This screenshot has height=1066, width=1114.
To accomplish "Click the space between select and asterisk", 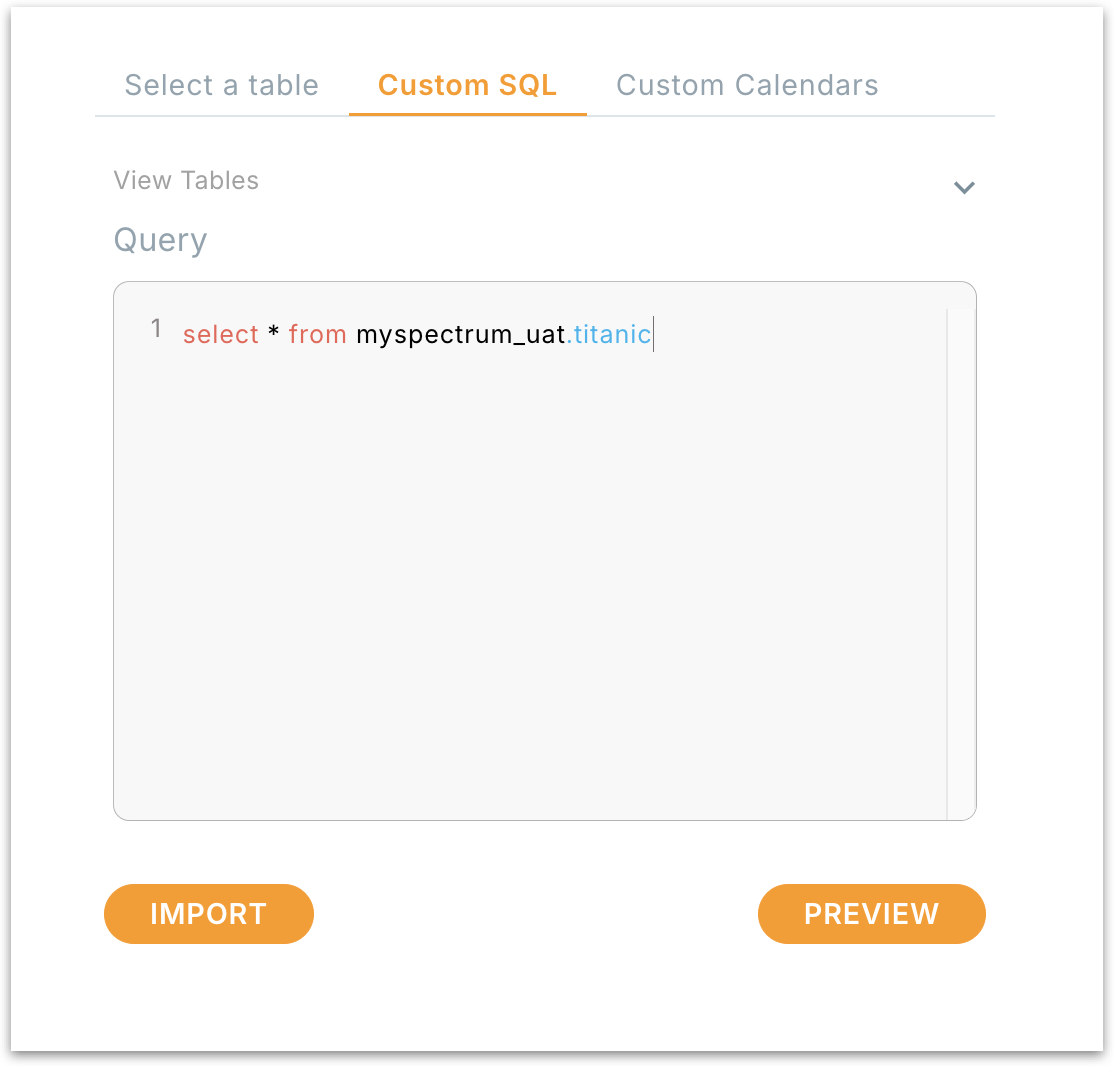I will (x=264, y=334).
